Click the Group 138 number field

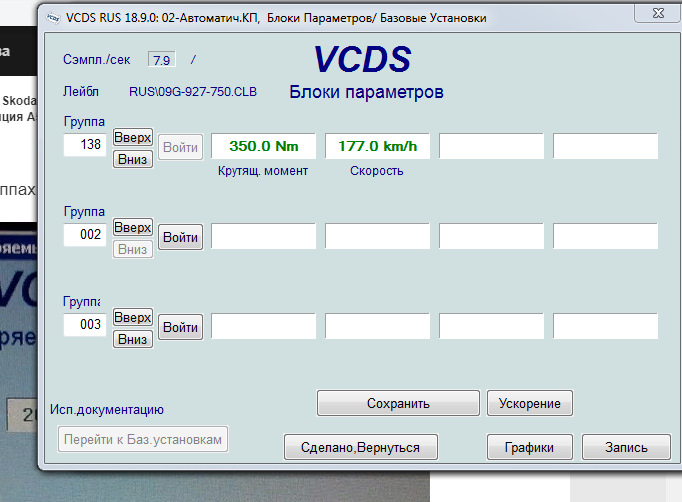click(x=85, y=144)
